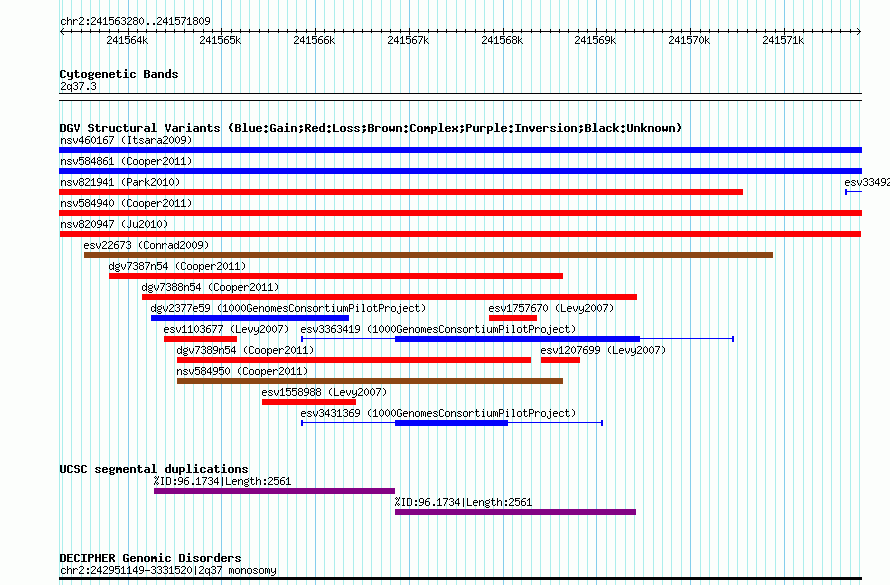890x585 pixels.
Task: Open the dgv7388n54 (Cooper2011) loss bar
Action: click(389, 297)
